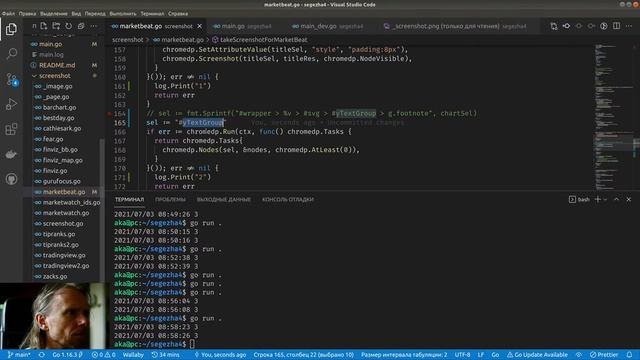640x360 pixels.
Task: Switch to the ВЫХОДНЫЕ ДАННЫЕ panel tab
Action: [x=224, y=200]
